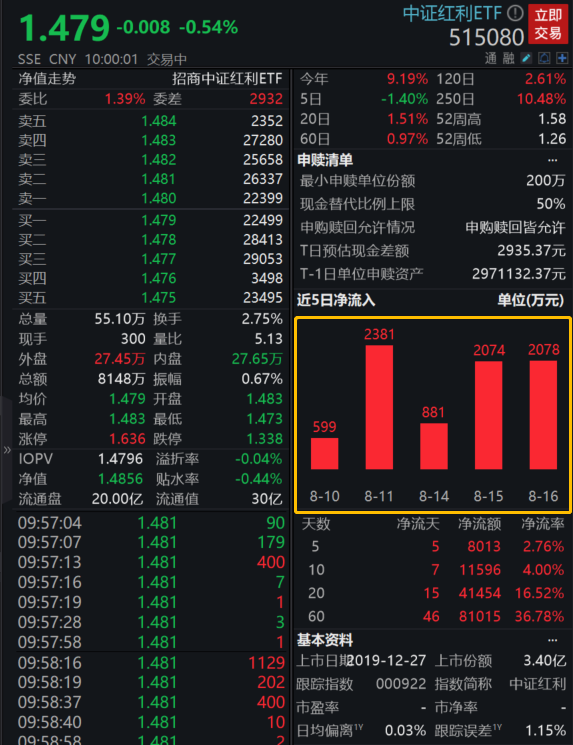Set a price alert with bell icon
Image resolution: width=573 pixels, height=745 pixels.
pos(544,58)
